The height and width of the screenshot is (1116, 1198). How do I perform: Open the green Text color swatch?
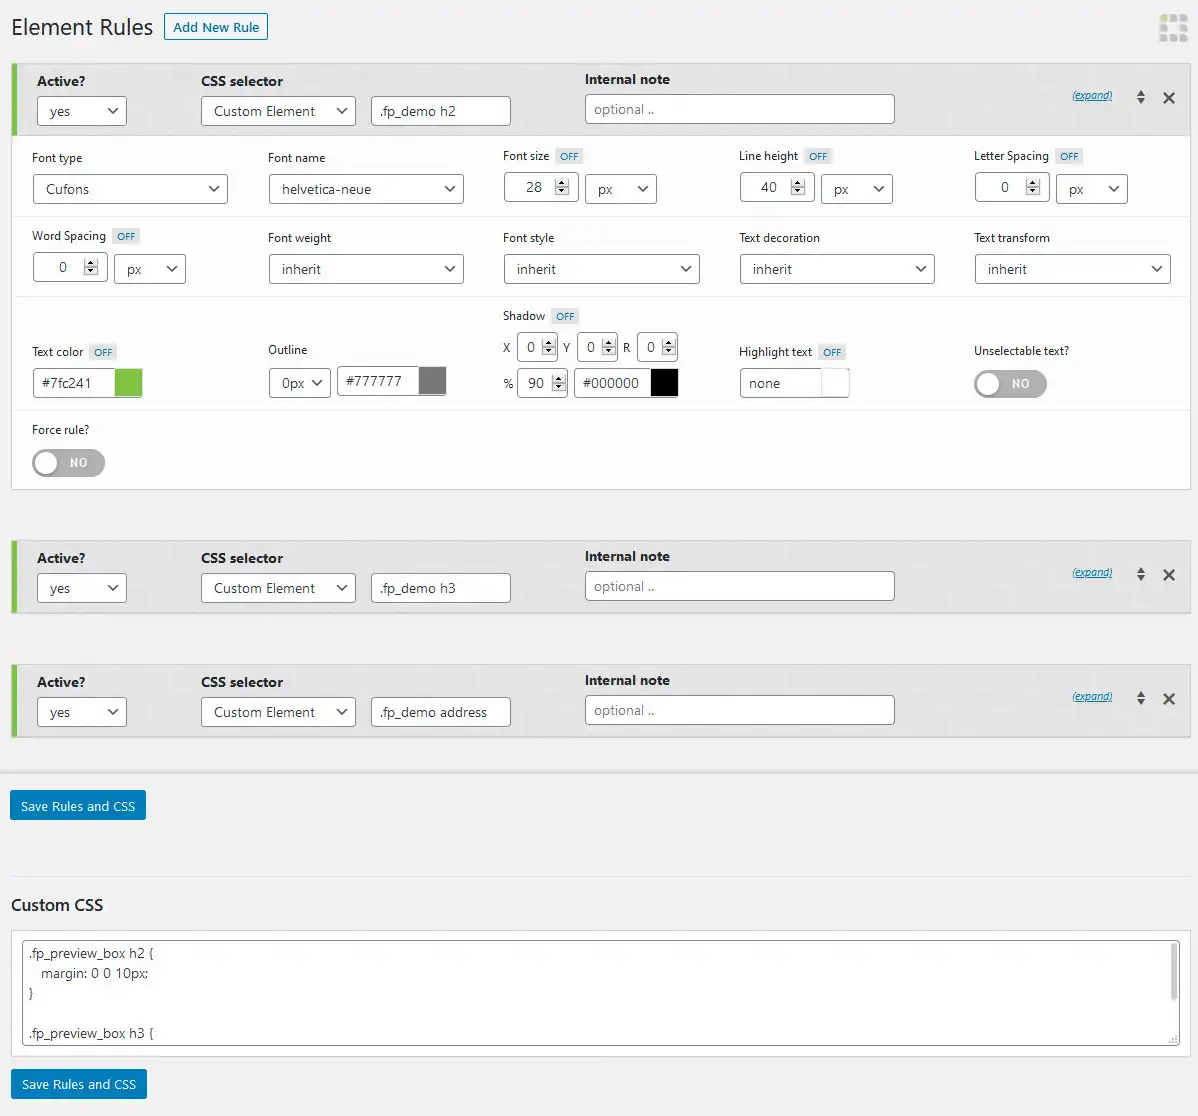(128, 383)
